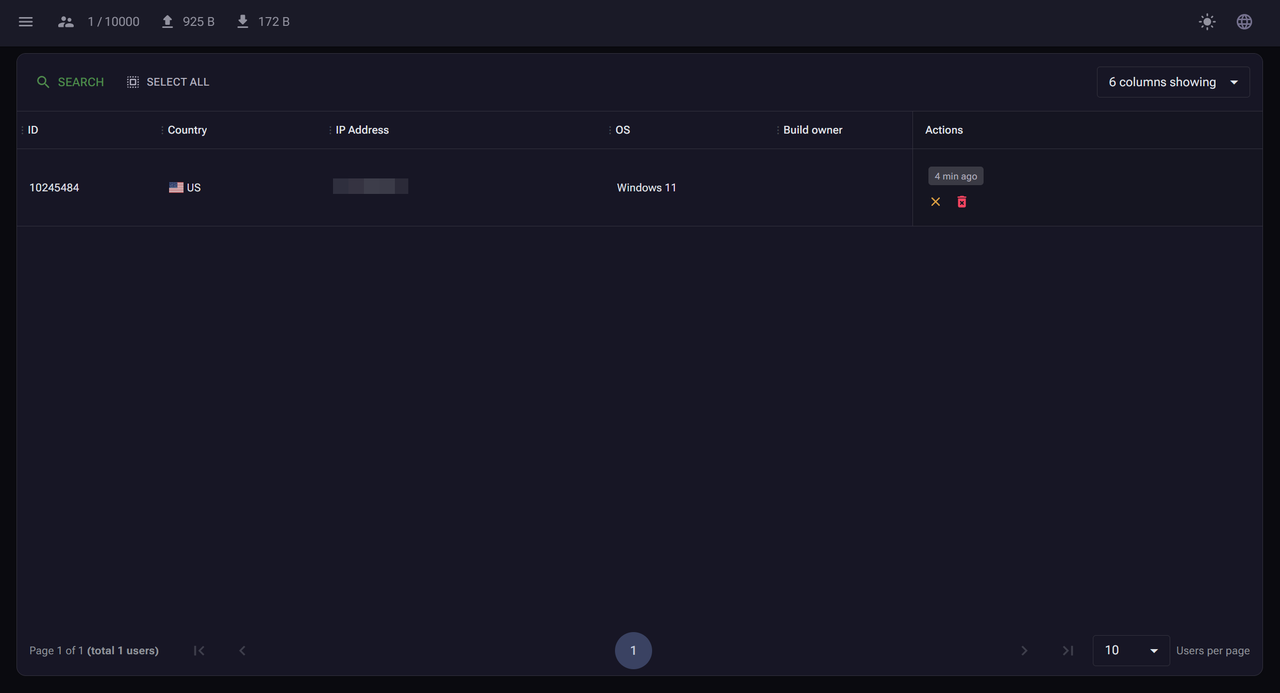This screenshot has height=693, width=1280.
Task: Click the 4 min ago badge
Action: (955, 176)
